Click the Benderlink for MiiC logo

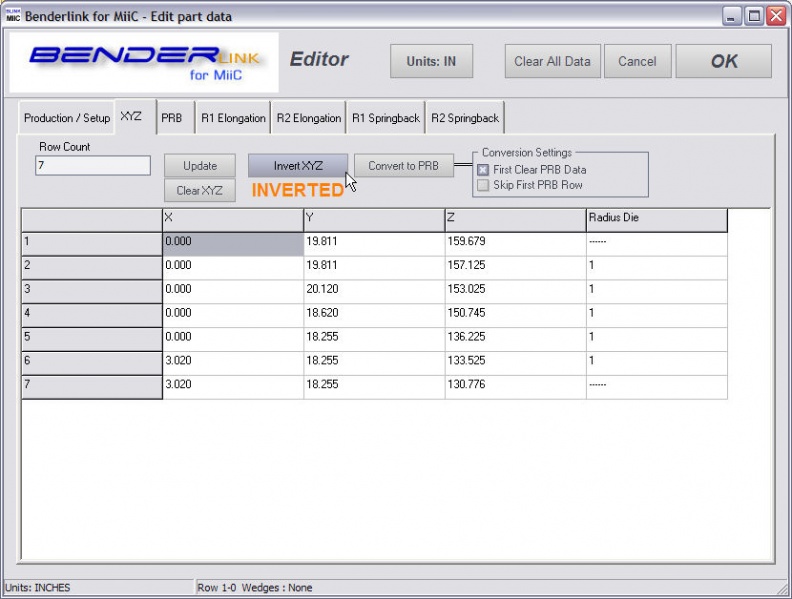click(144, 62)
